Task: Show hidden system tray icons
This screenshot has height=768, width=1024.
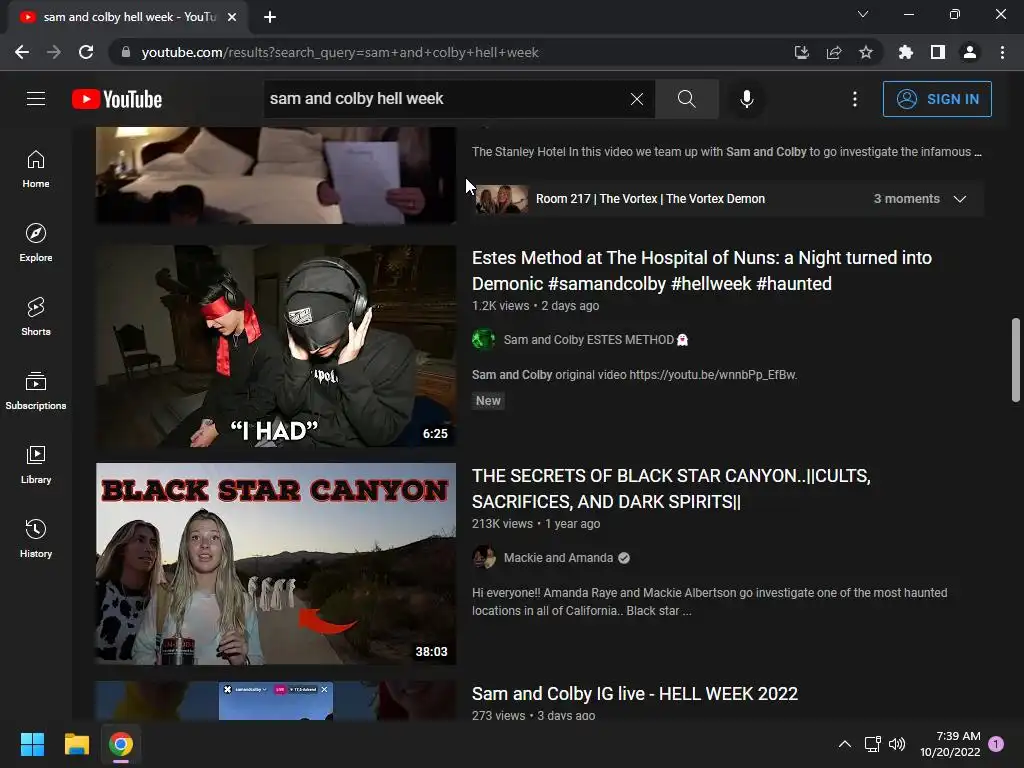Action: (x=844, y=744)
